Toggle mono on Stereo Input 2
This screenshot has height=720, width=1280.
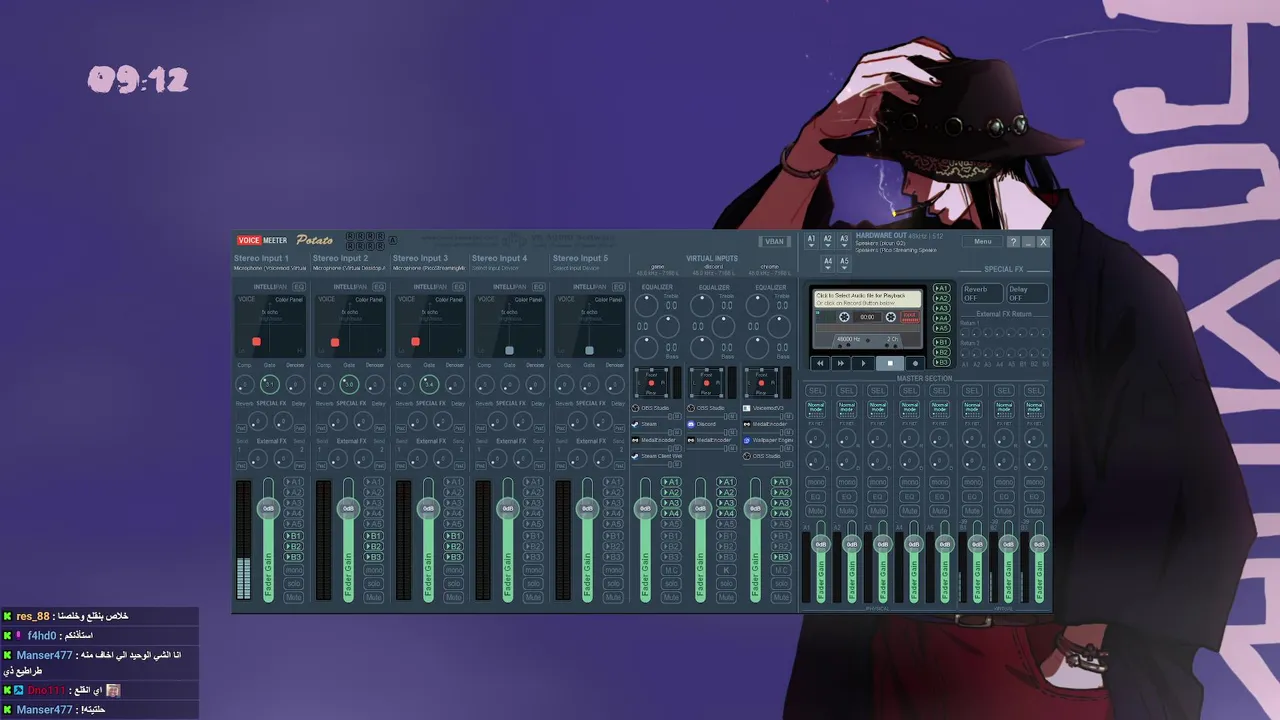pyautogui.click(x=373, y=570)
